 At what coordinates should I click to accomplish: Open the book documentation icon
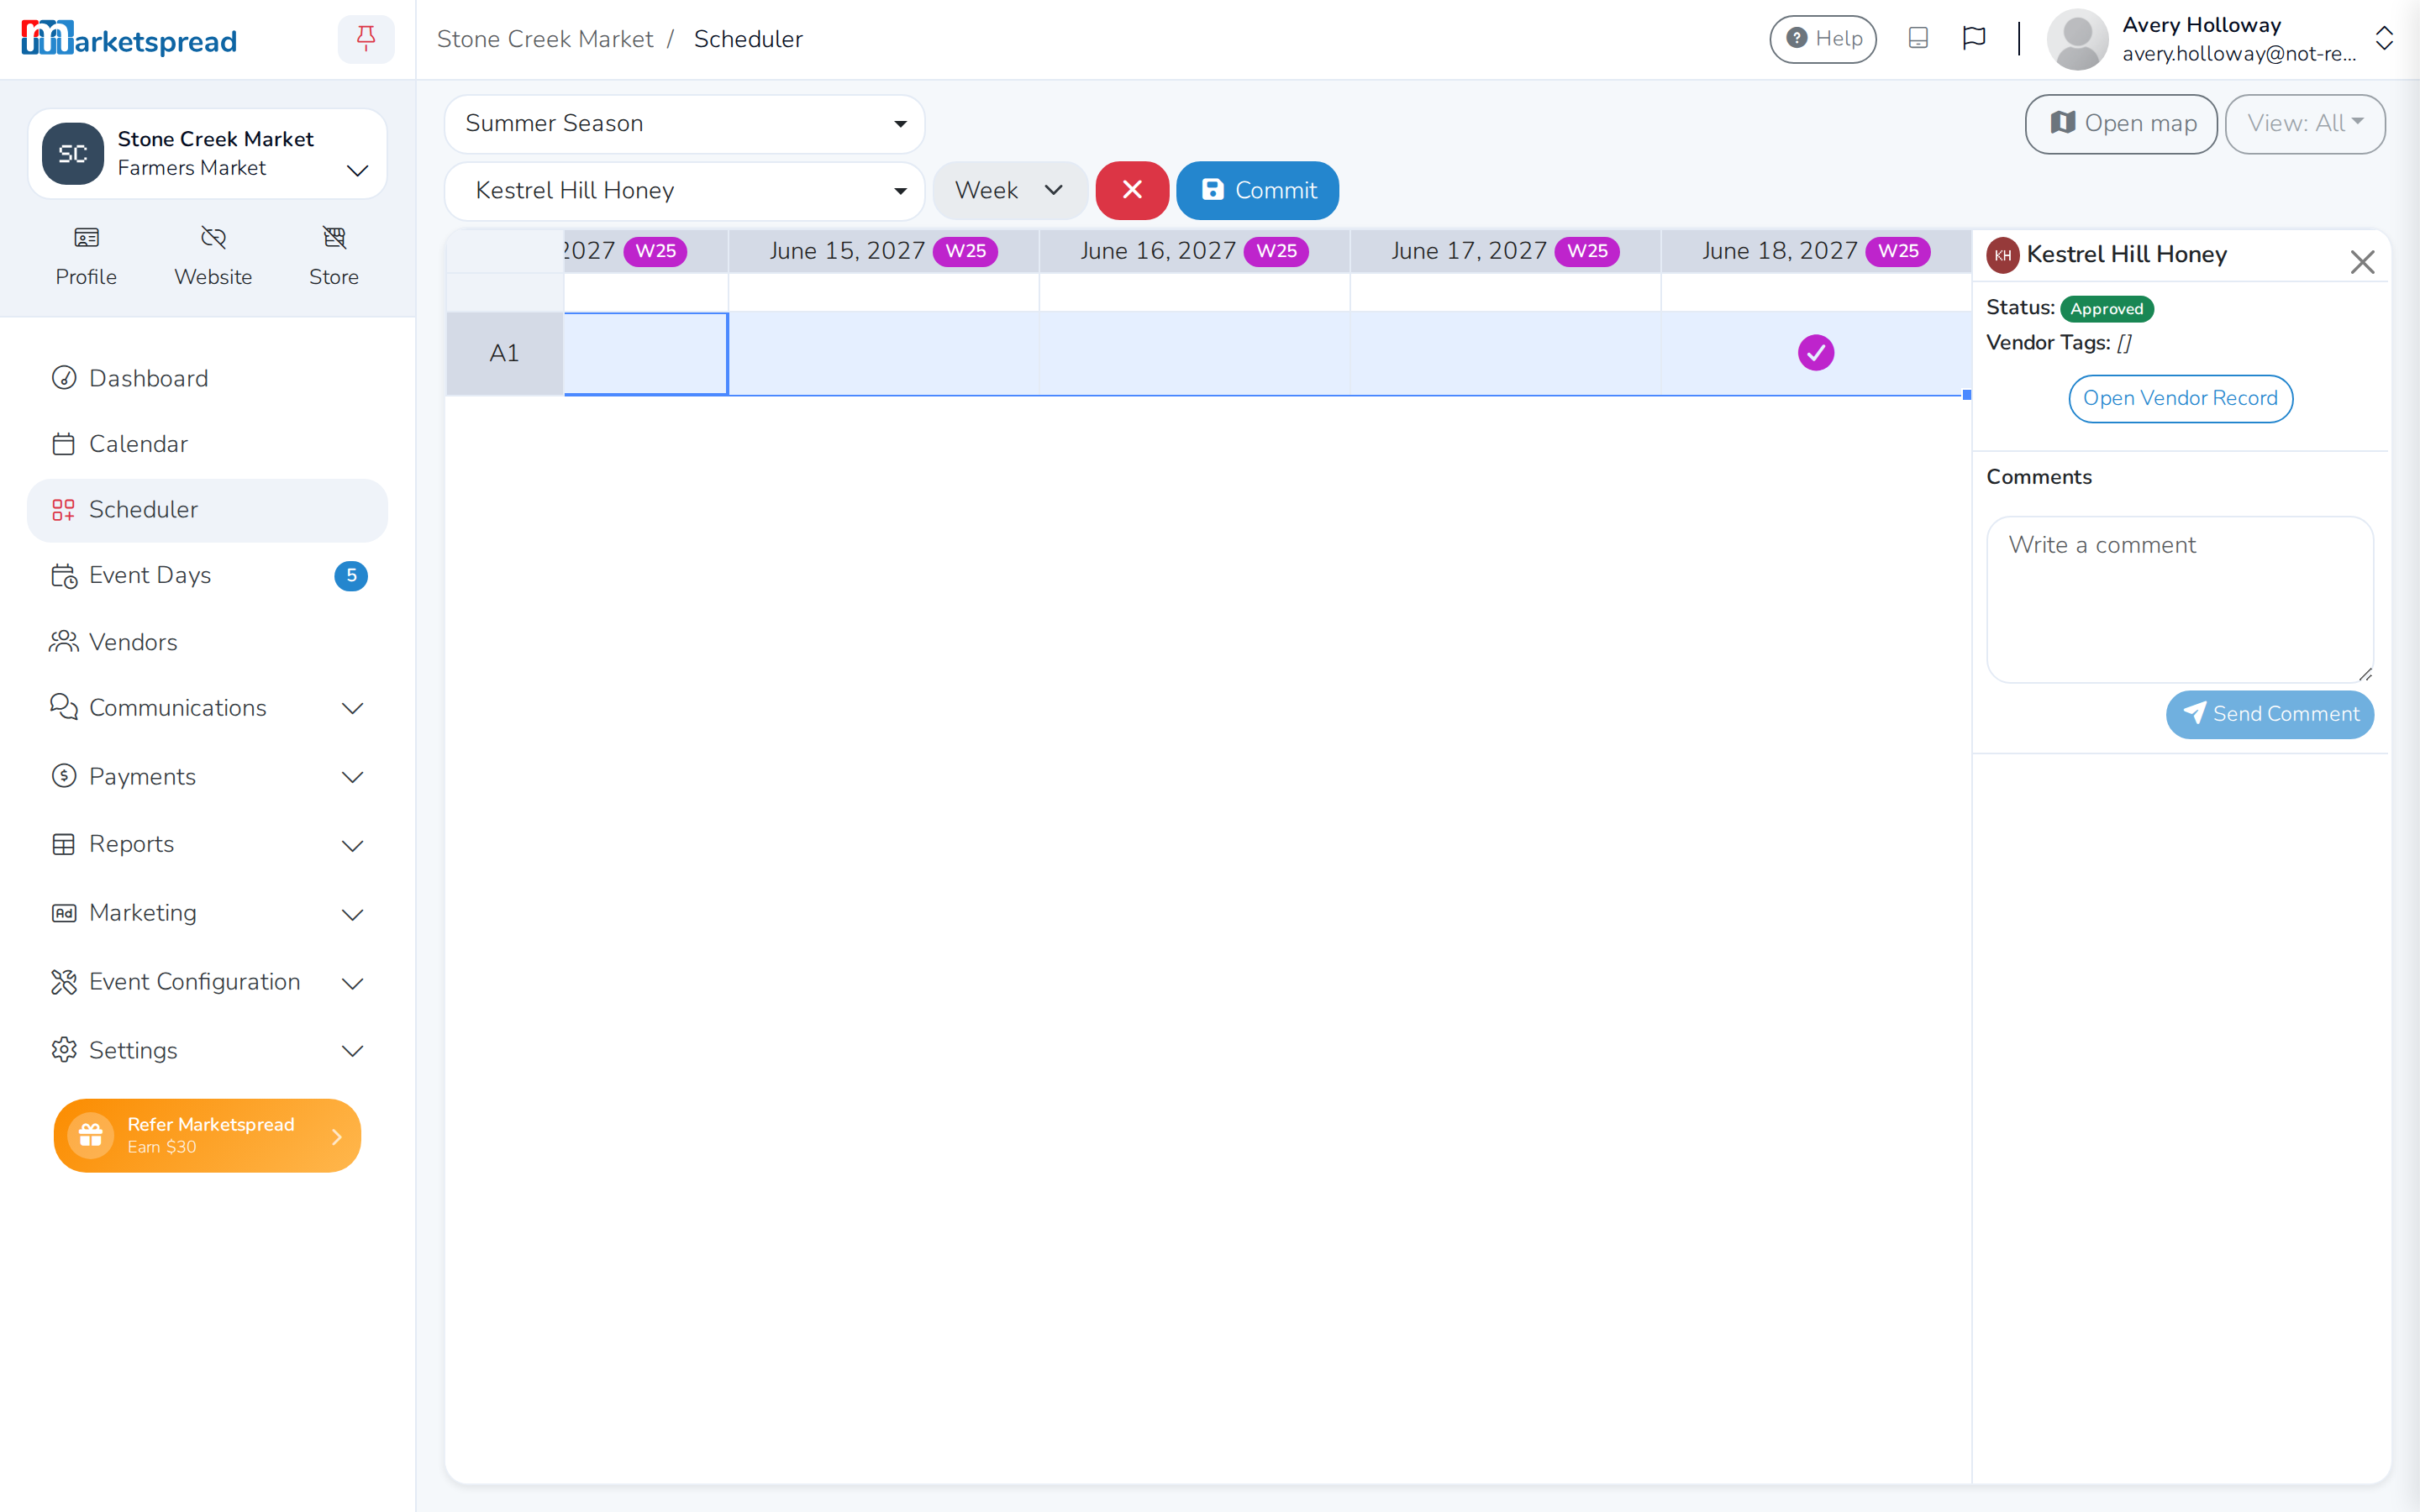[x=1918, y=39]
